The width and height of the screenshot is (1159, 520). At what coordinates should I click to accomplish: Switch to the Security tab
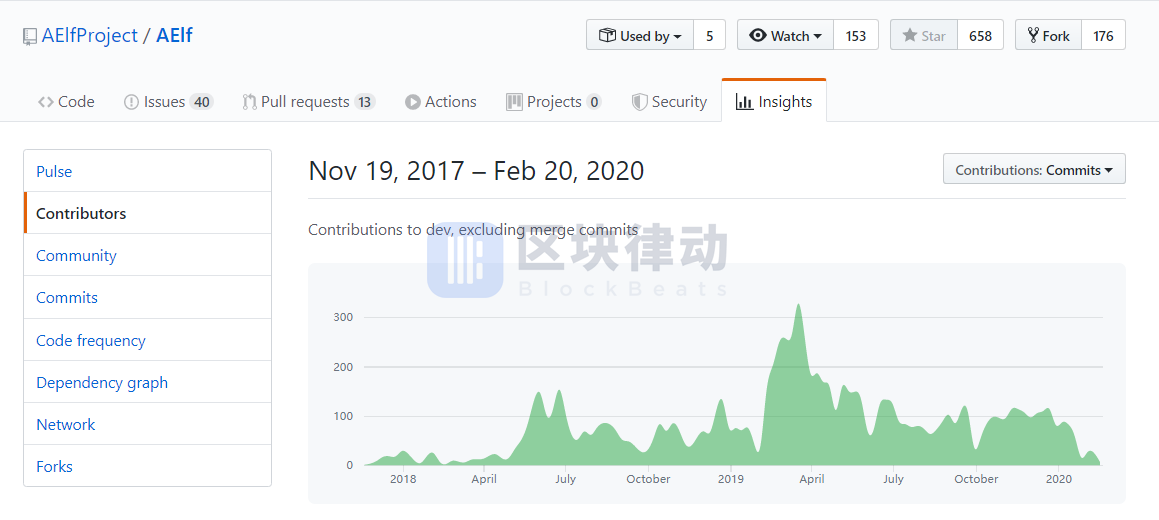[669, 102]
